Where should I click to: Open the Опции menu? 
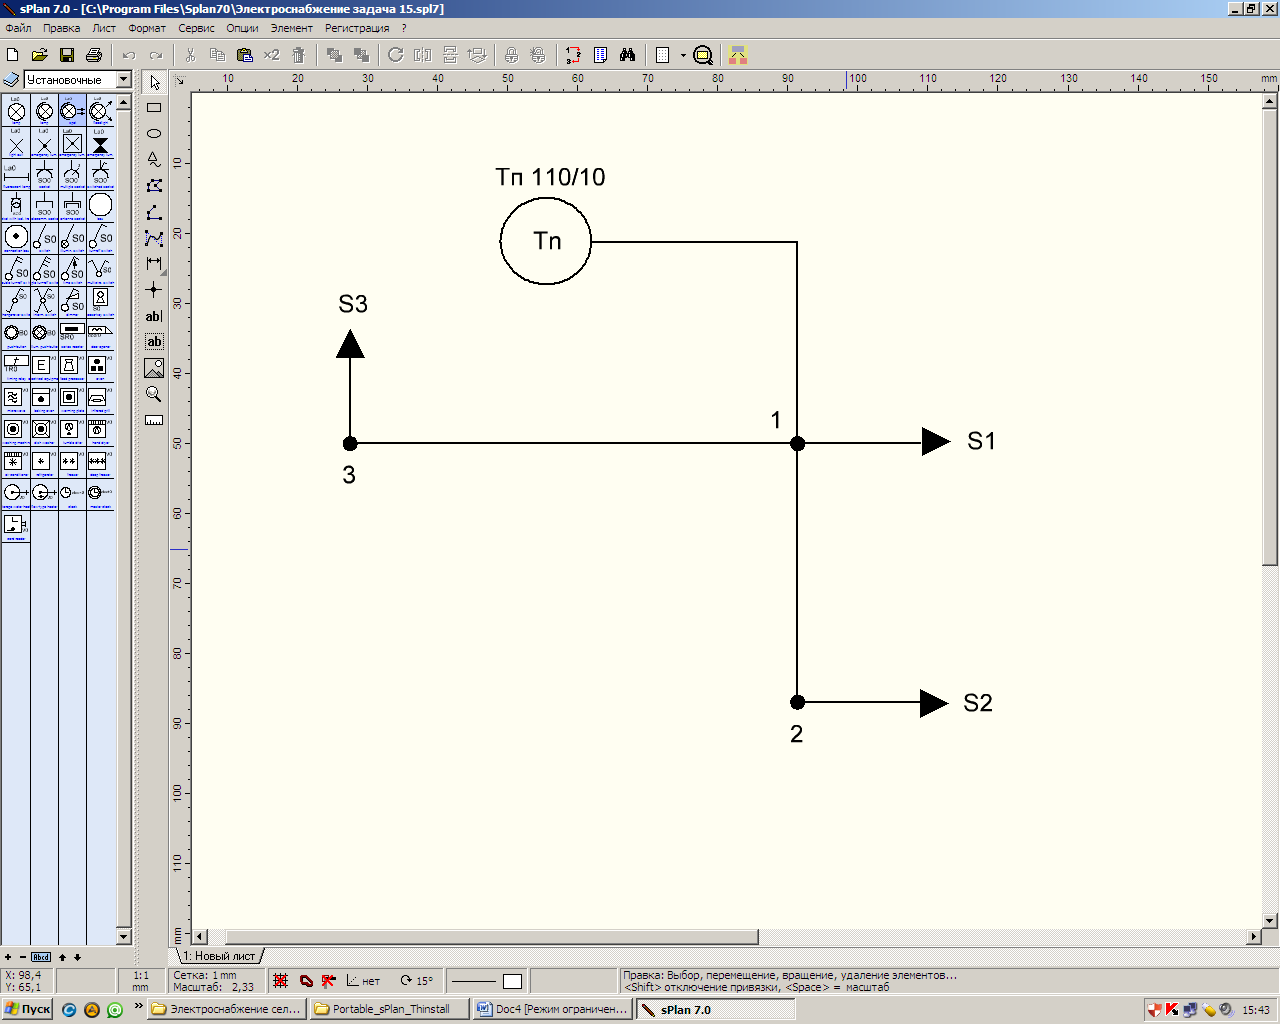click(242, 28)
